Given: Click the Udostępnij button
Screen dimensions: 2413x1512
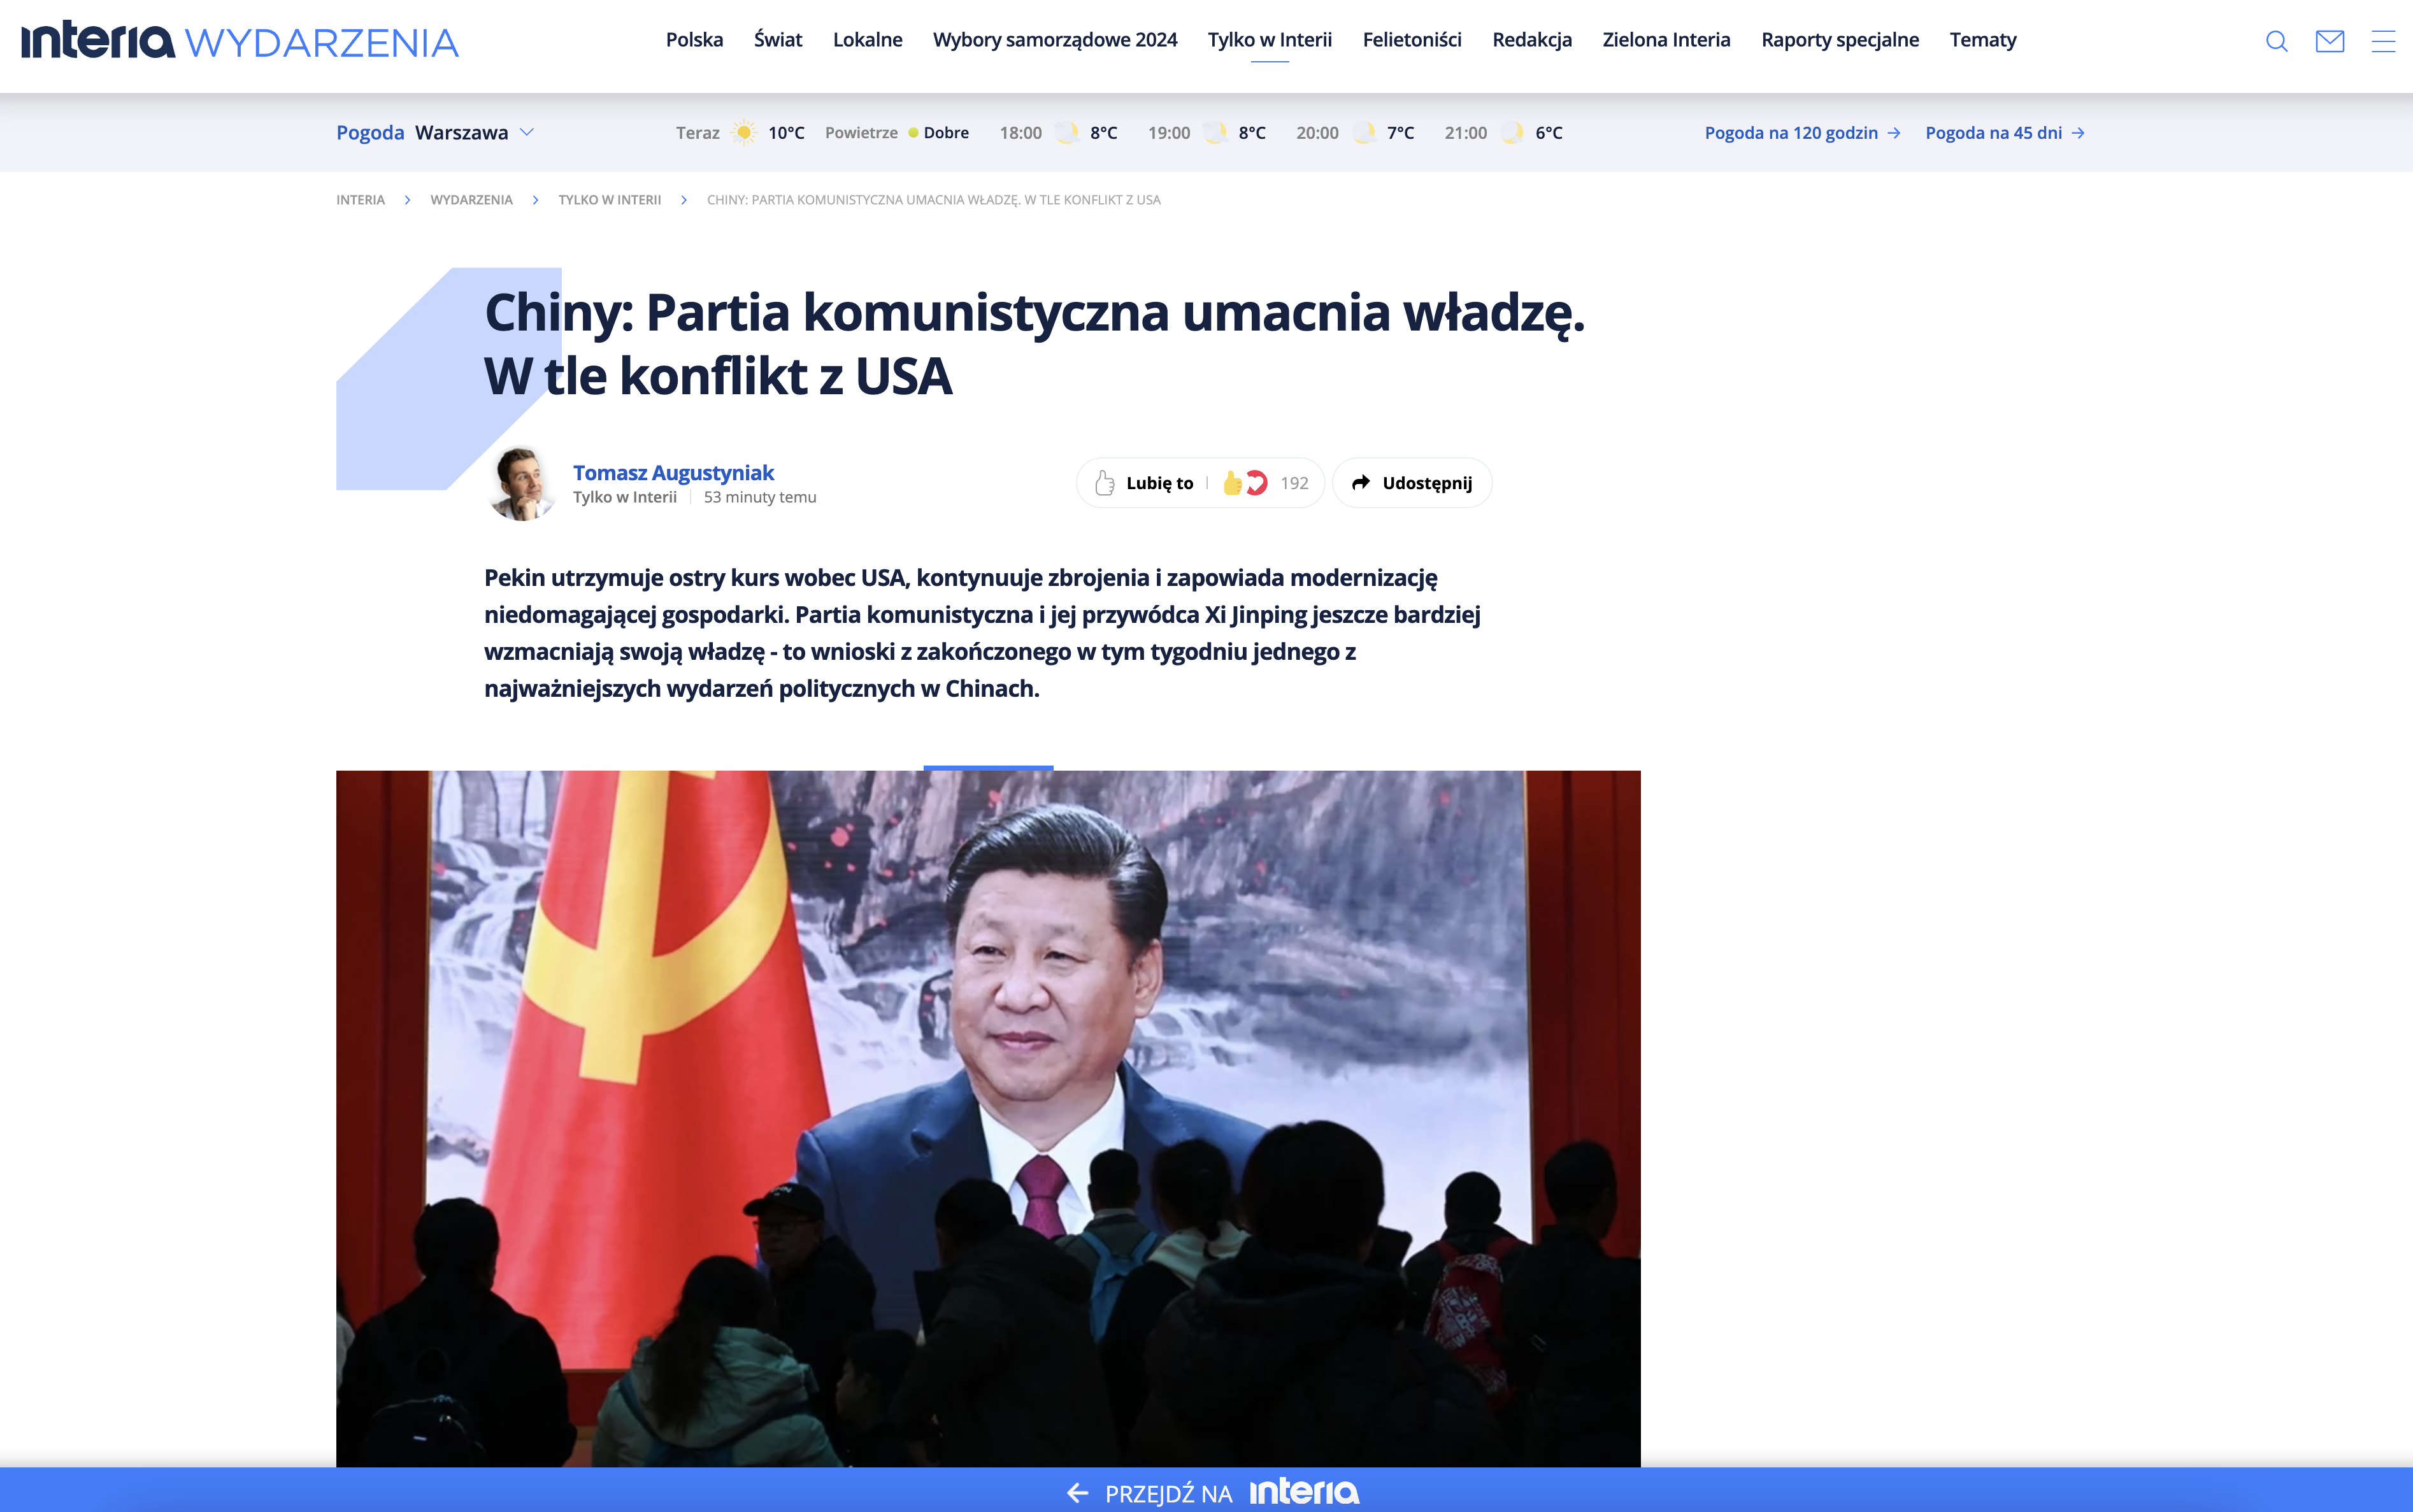Looking at the screenshot, I should click(1412, 483).
